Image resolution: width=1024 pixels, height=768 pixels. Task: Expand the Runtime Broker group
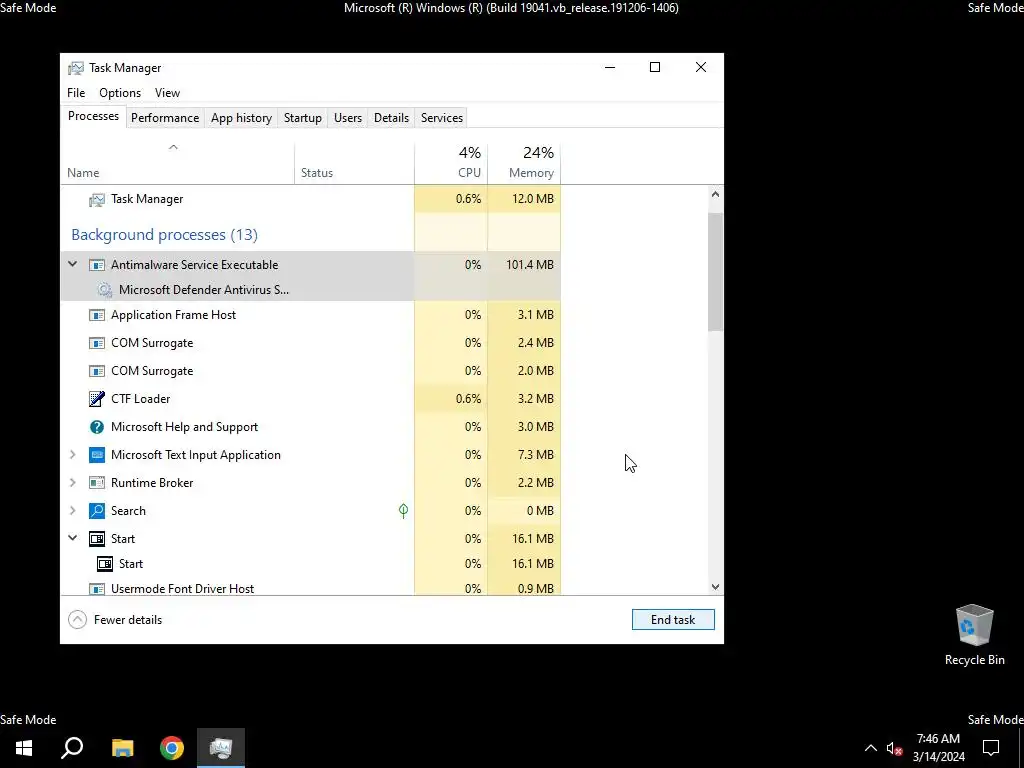point(72,483)
